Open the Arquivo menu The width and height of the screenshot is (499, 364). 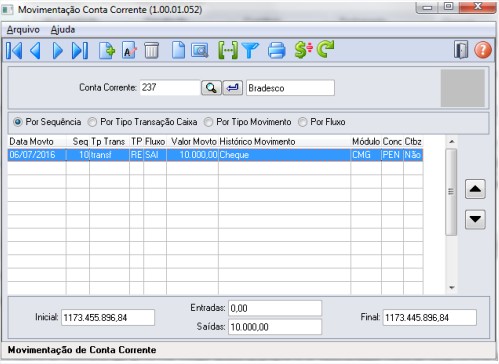pos(23,30)
